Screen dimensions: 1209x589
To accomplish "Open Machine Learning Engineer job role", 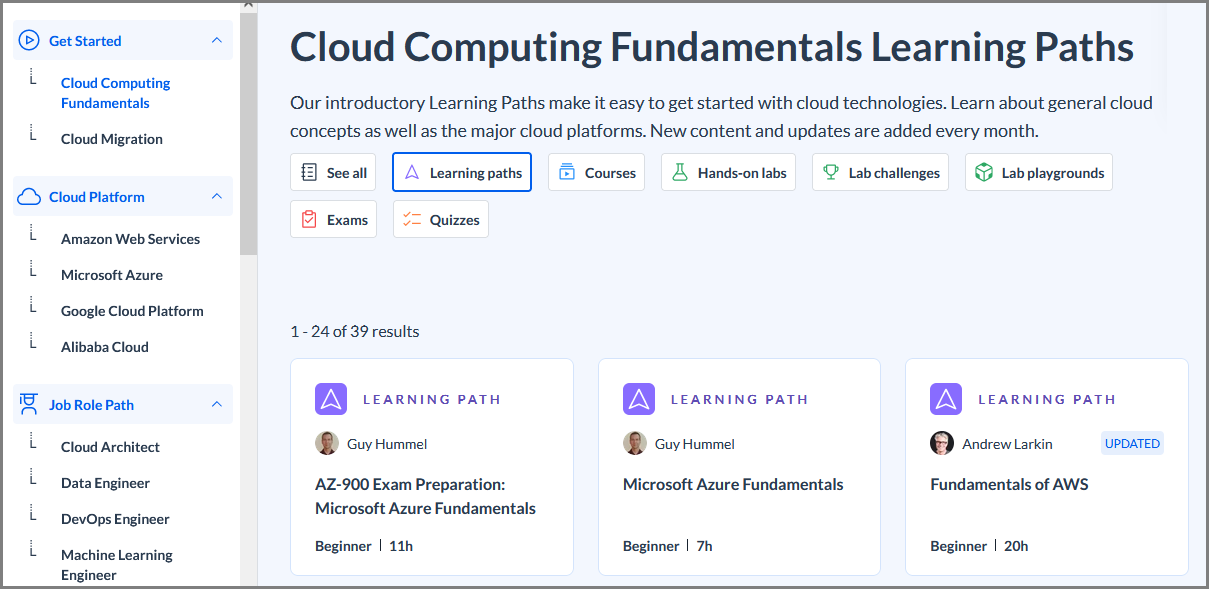I will (117, 565).
